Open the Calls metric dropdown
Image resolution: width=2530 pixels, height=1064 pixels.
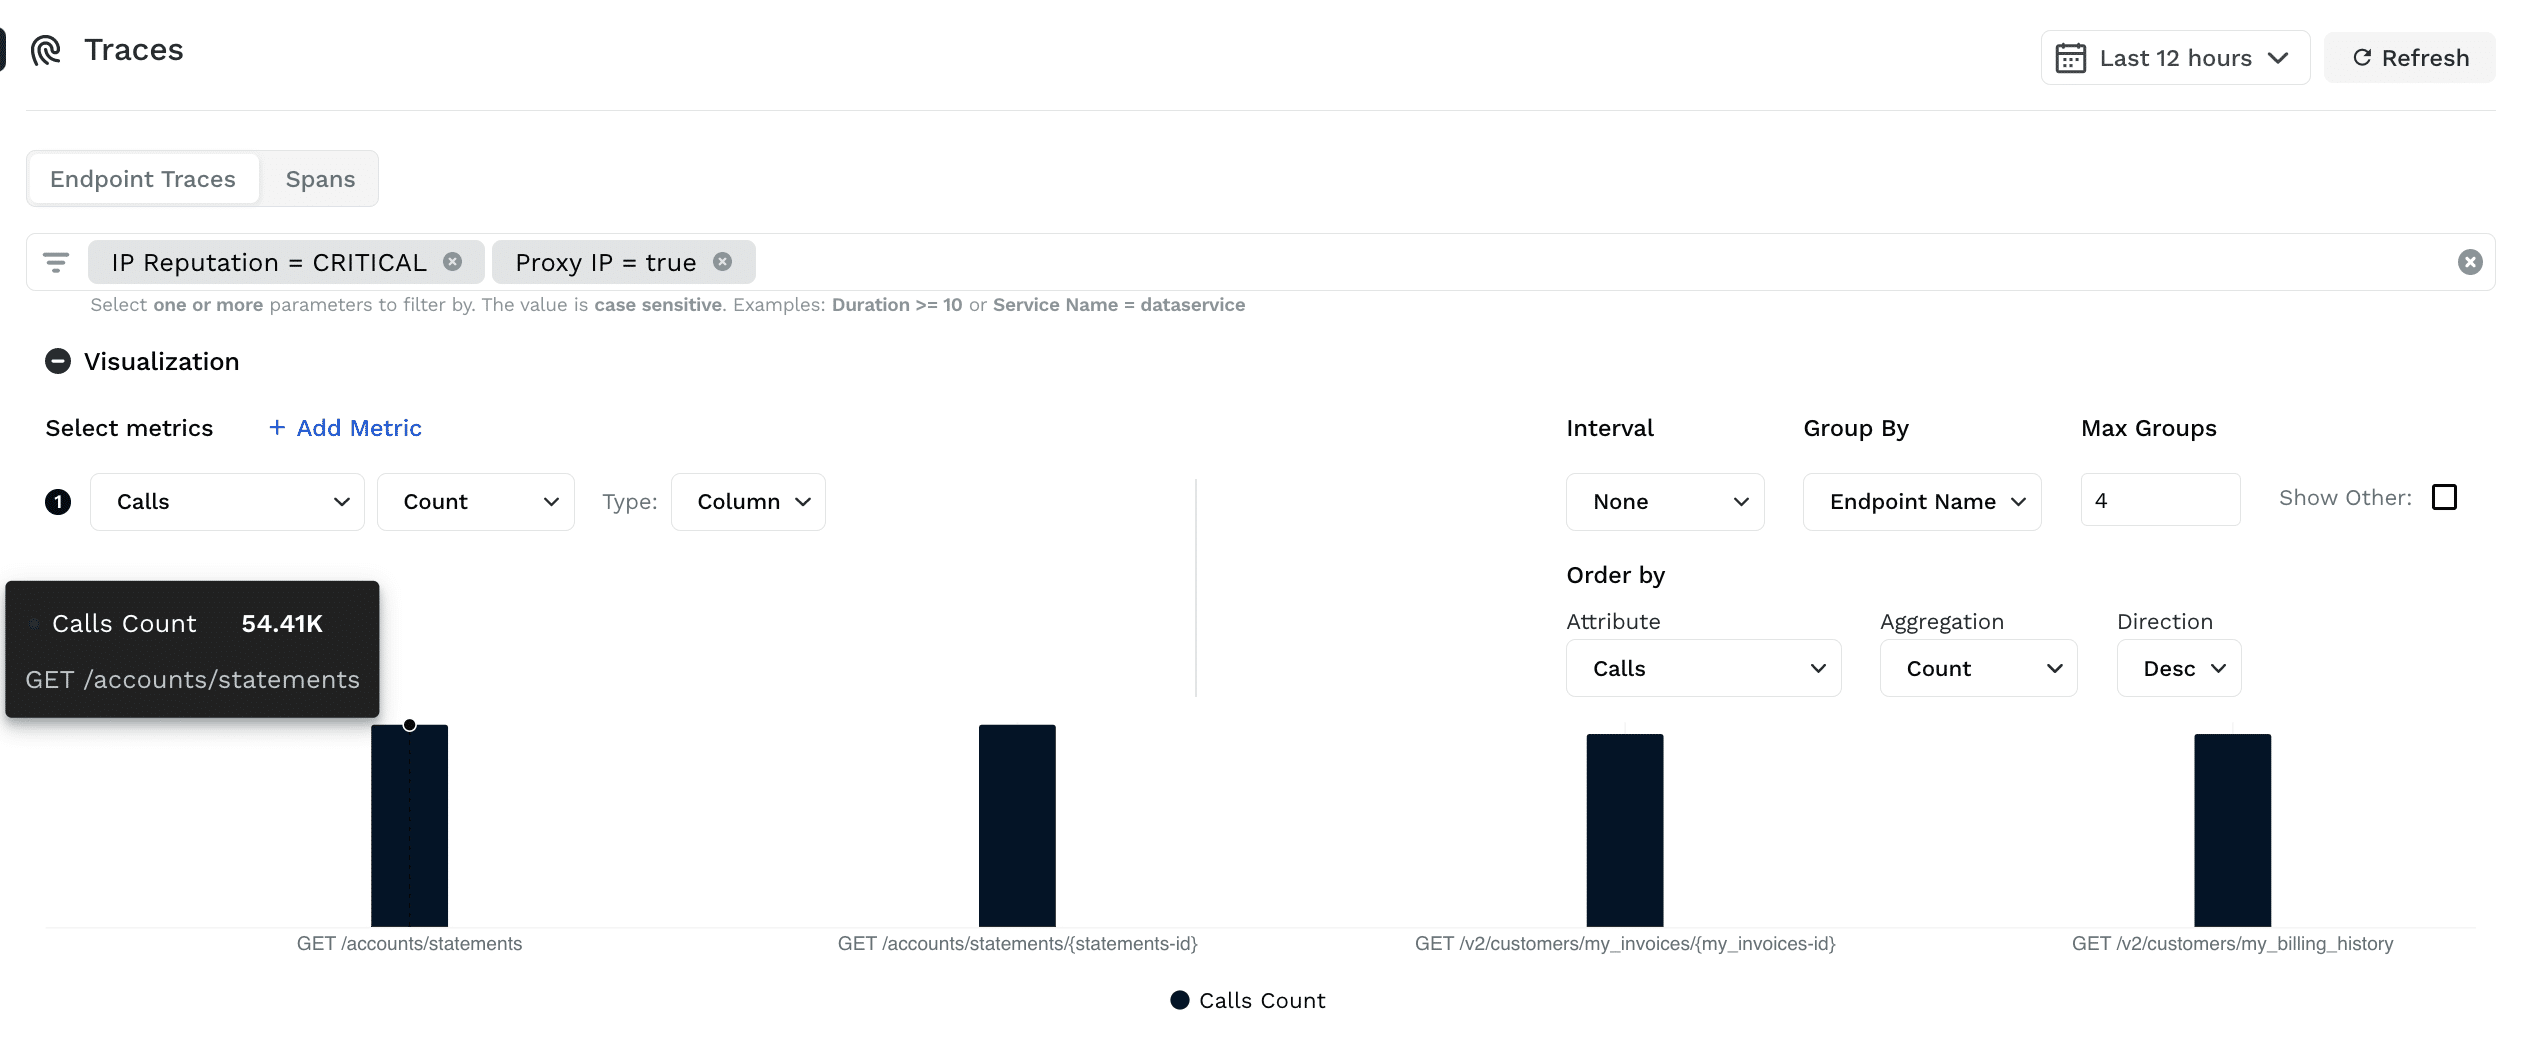227,502
